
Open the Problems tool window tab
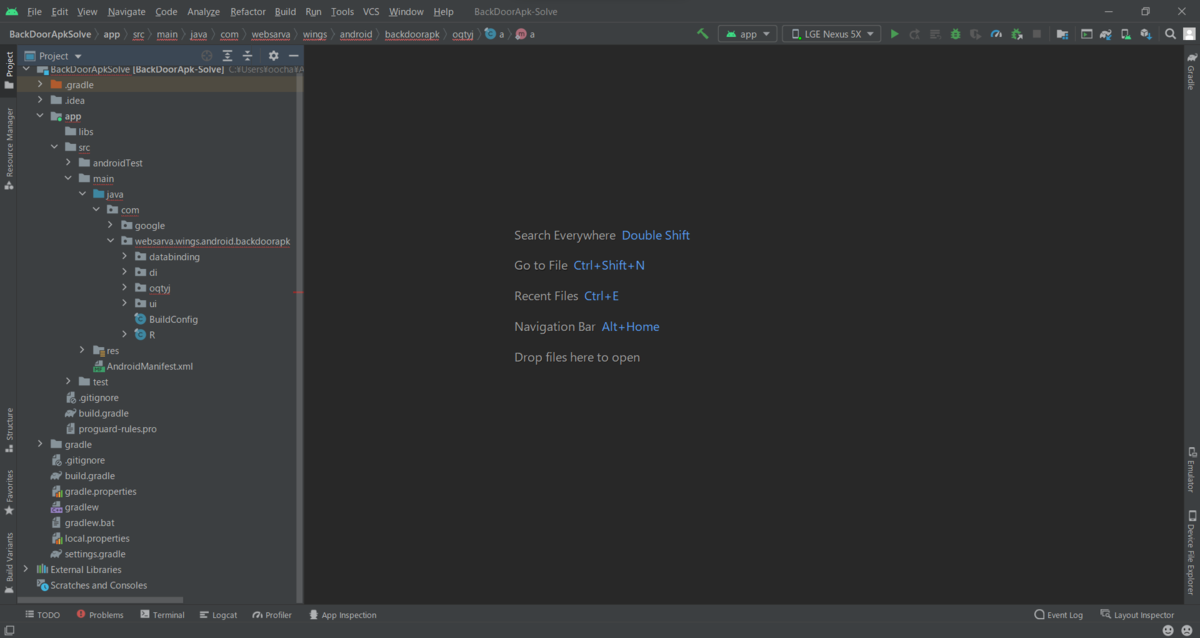pyautogui.click(x=100, y=615)
